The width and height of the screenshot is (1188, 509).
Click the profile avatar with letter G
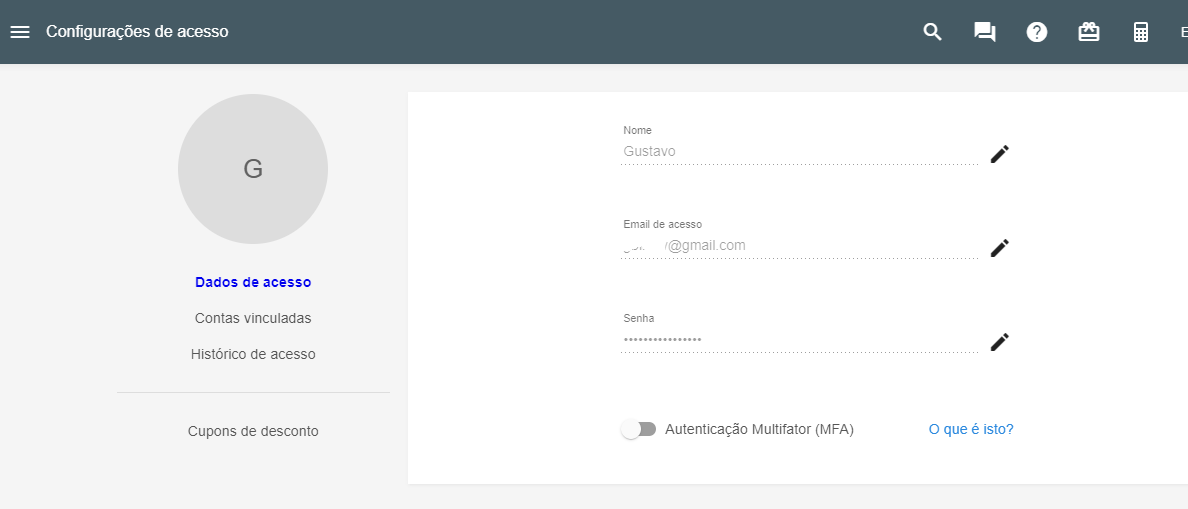point(253,169)
